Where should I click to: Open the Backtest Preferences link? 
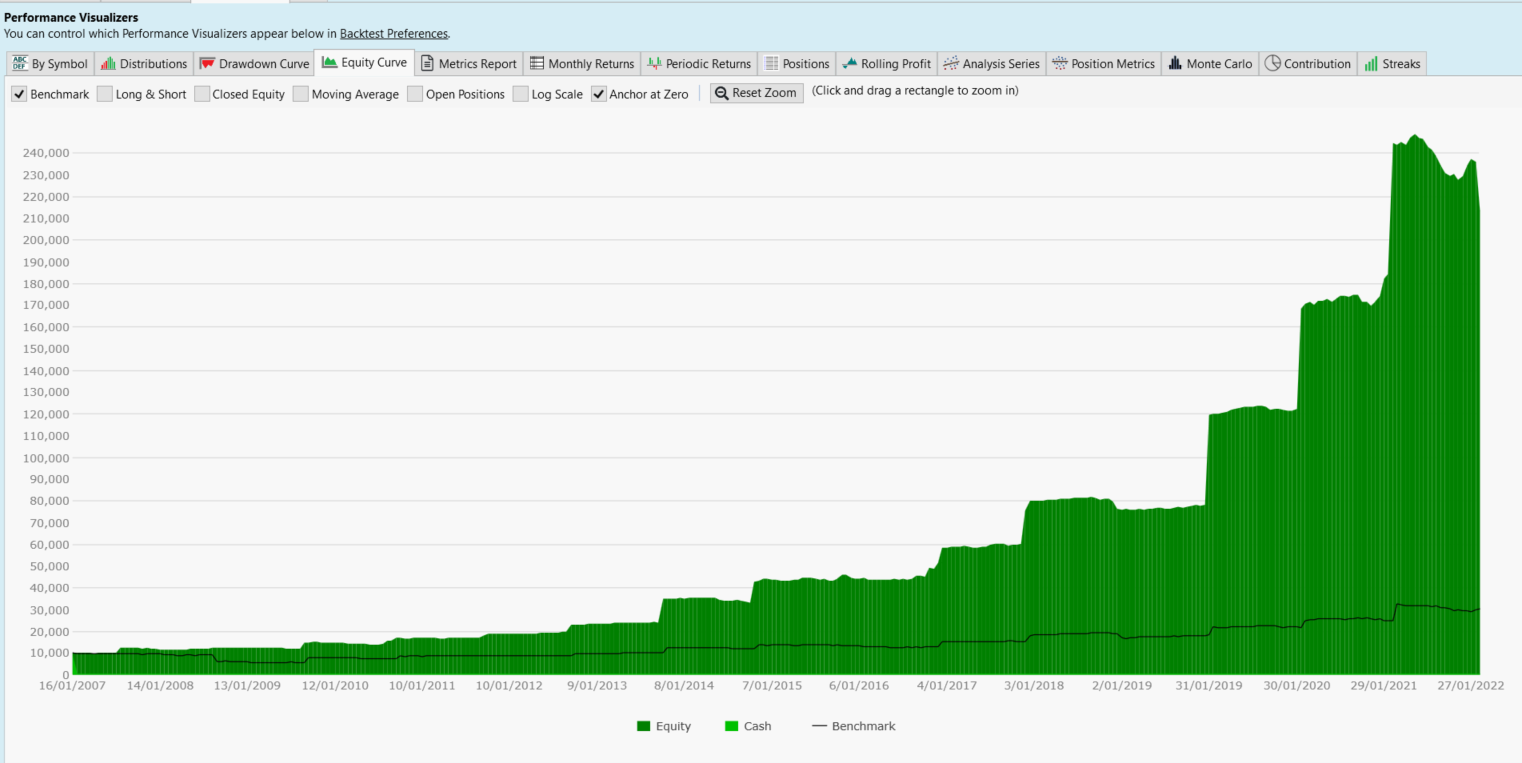[394, 34]
